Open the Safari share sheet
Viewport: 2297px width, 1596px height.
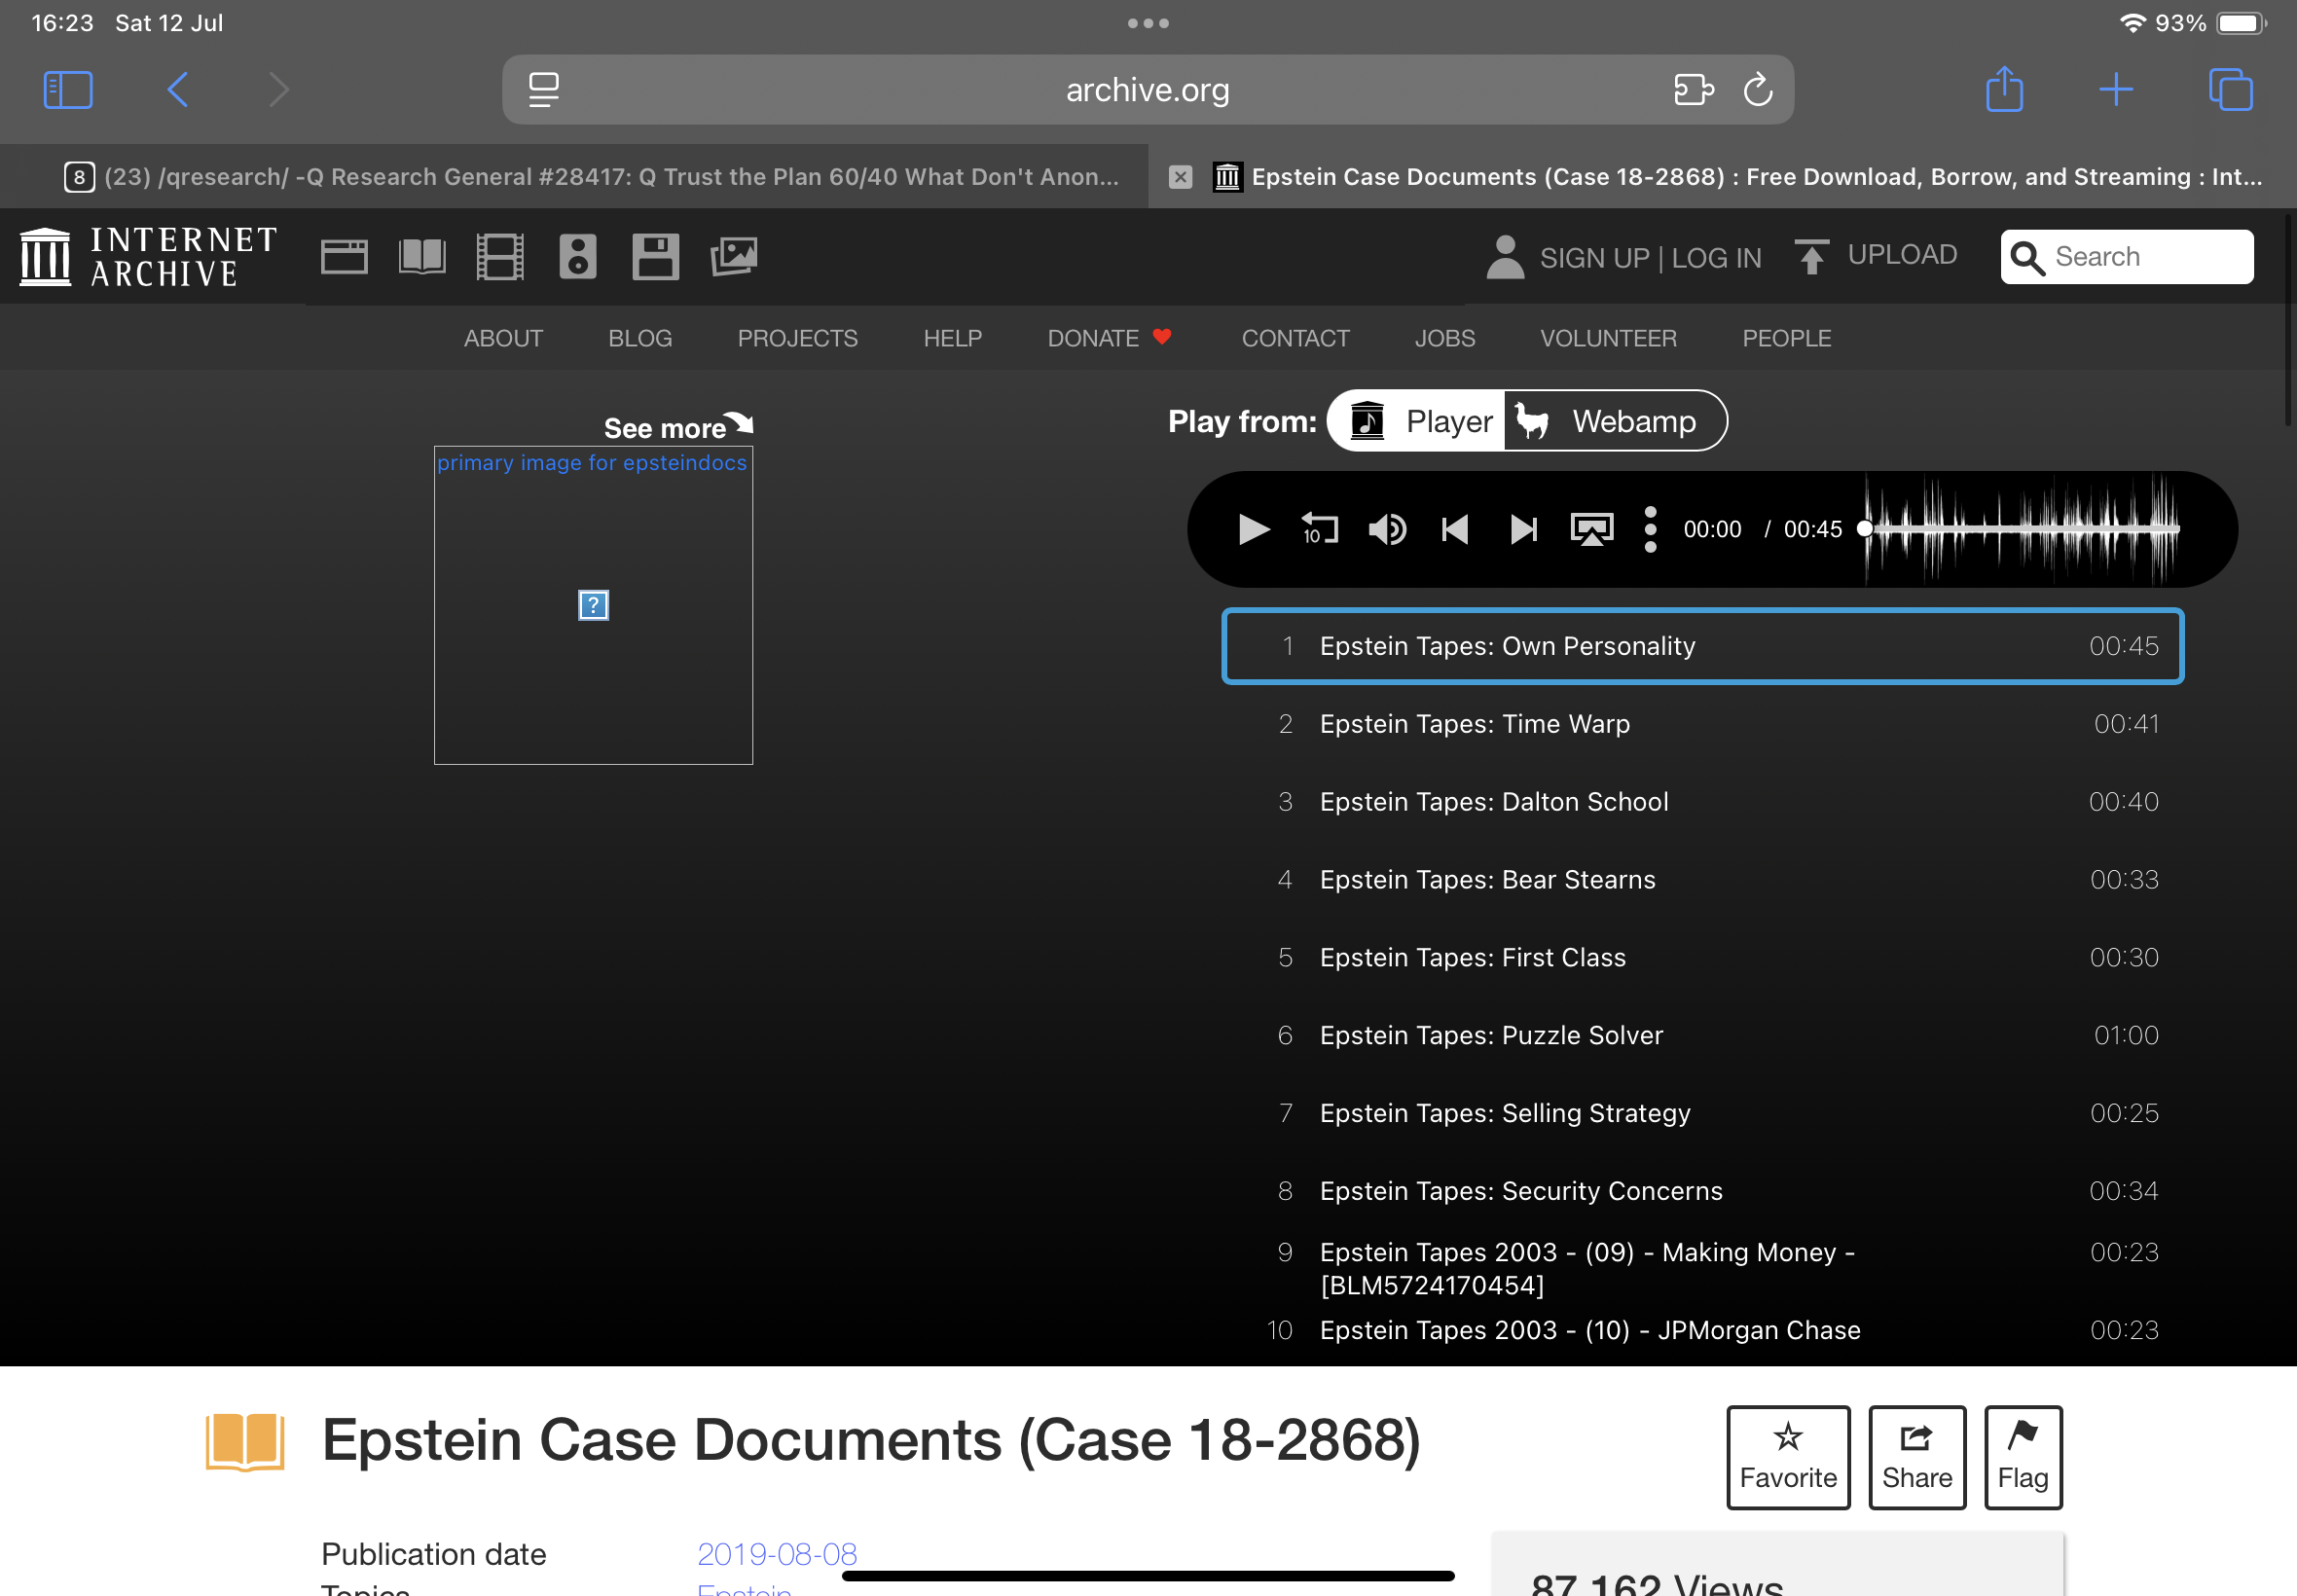[x=2004, y=89]
